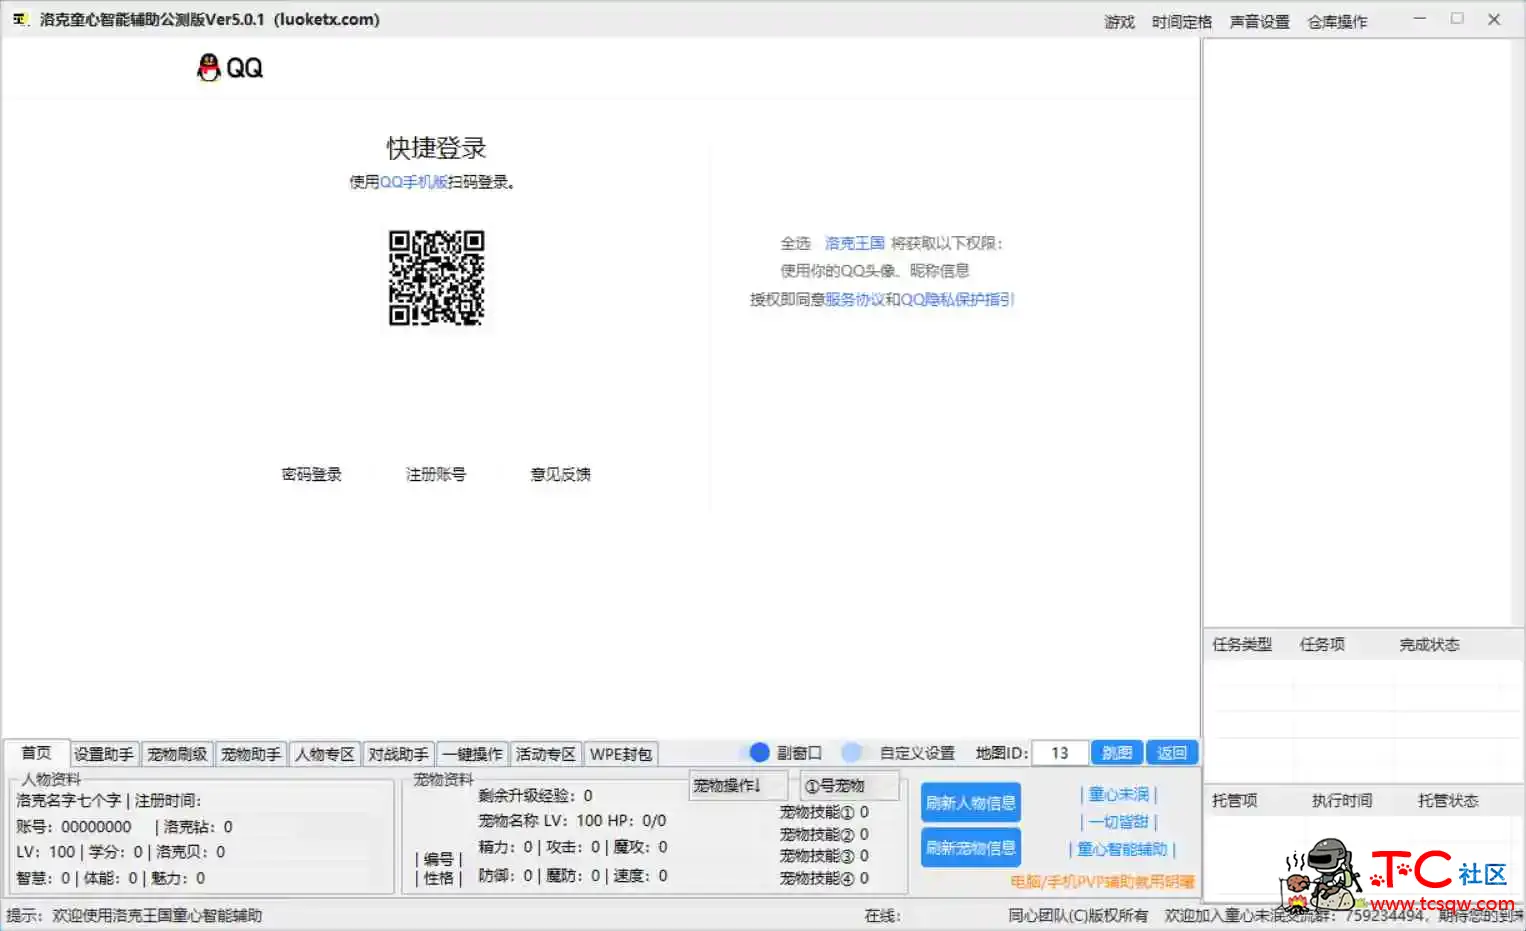Minimize the application window
The width and height of the screenshot is (1526, 931).
pyautogui.click(x=1419, y=19)
